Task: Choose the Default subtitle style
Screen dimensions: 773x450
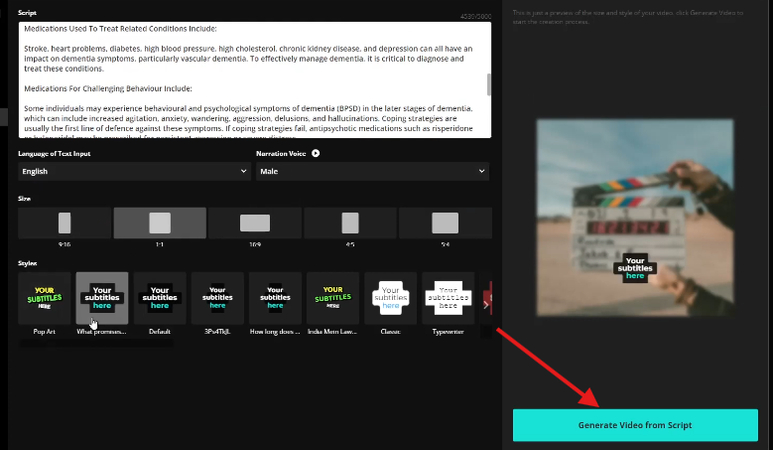Action: tap(160, 298)
